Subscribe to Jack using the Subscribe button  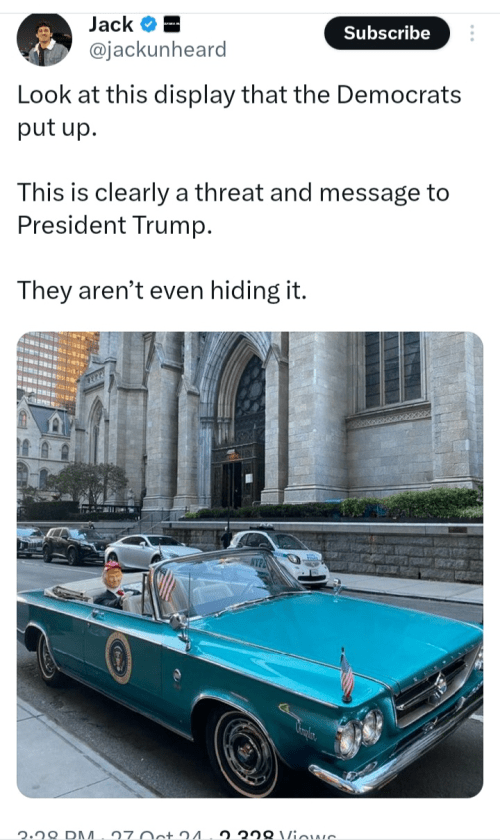(387, 33)
